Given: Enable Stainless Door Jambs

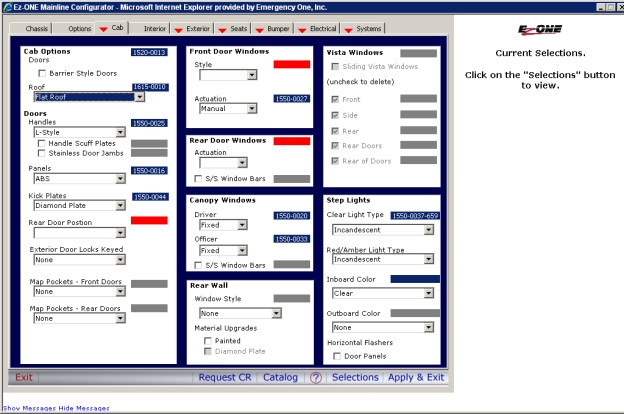Looking at the screenshot, I should tap(41, 153).
